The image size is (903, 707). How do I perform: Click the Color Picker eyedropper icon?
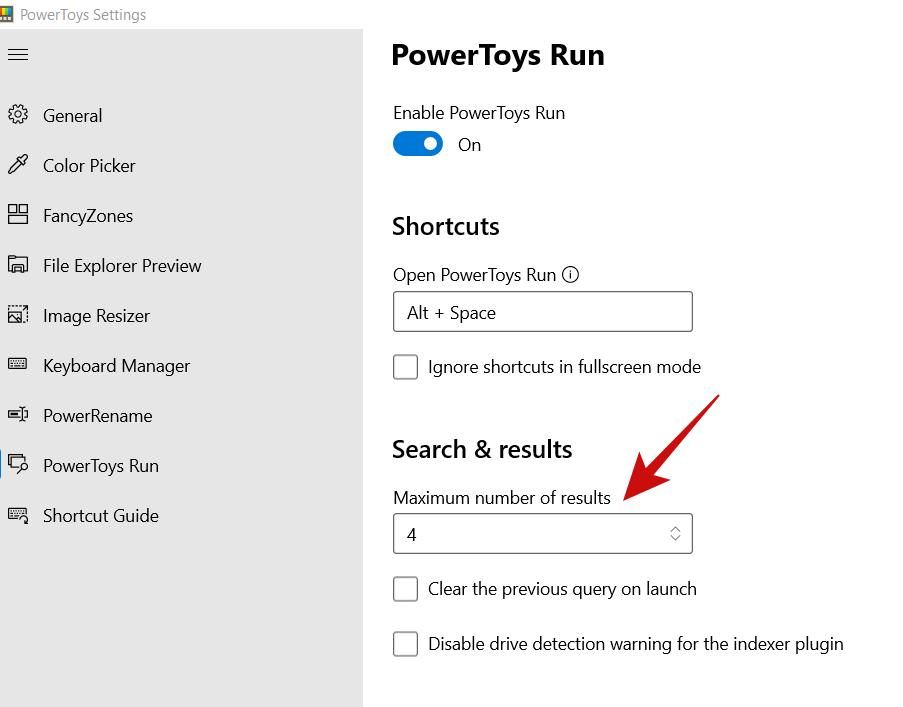[18, 165]
